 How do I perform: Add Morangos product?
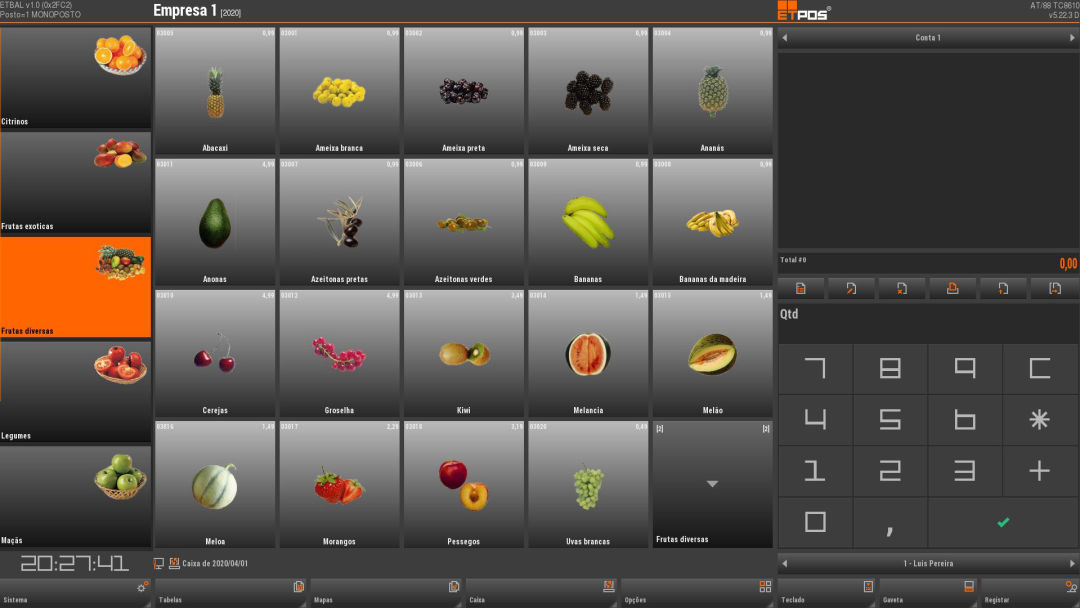click(340, 485)
